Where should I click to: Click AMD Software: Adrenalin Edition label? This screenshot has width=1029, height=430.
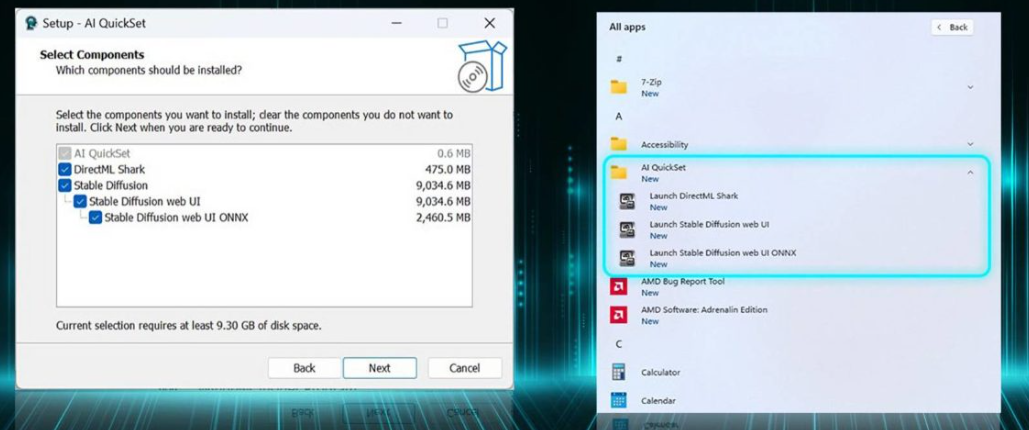pyautogui.click(x=704, y=310)
